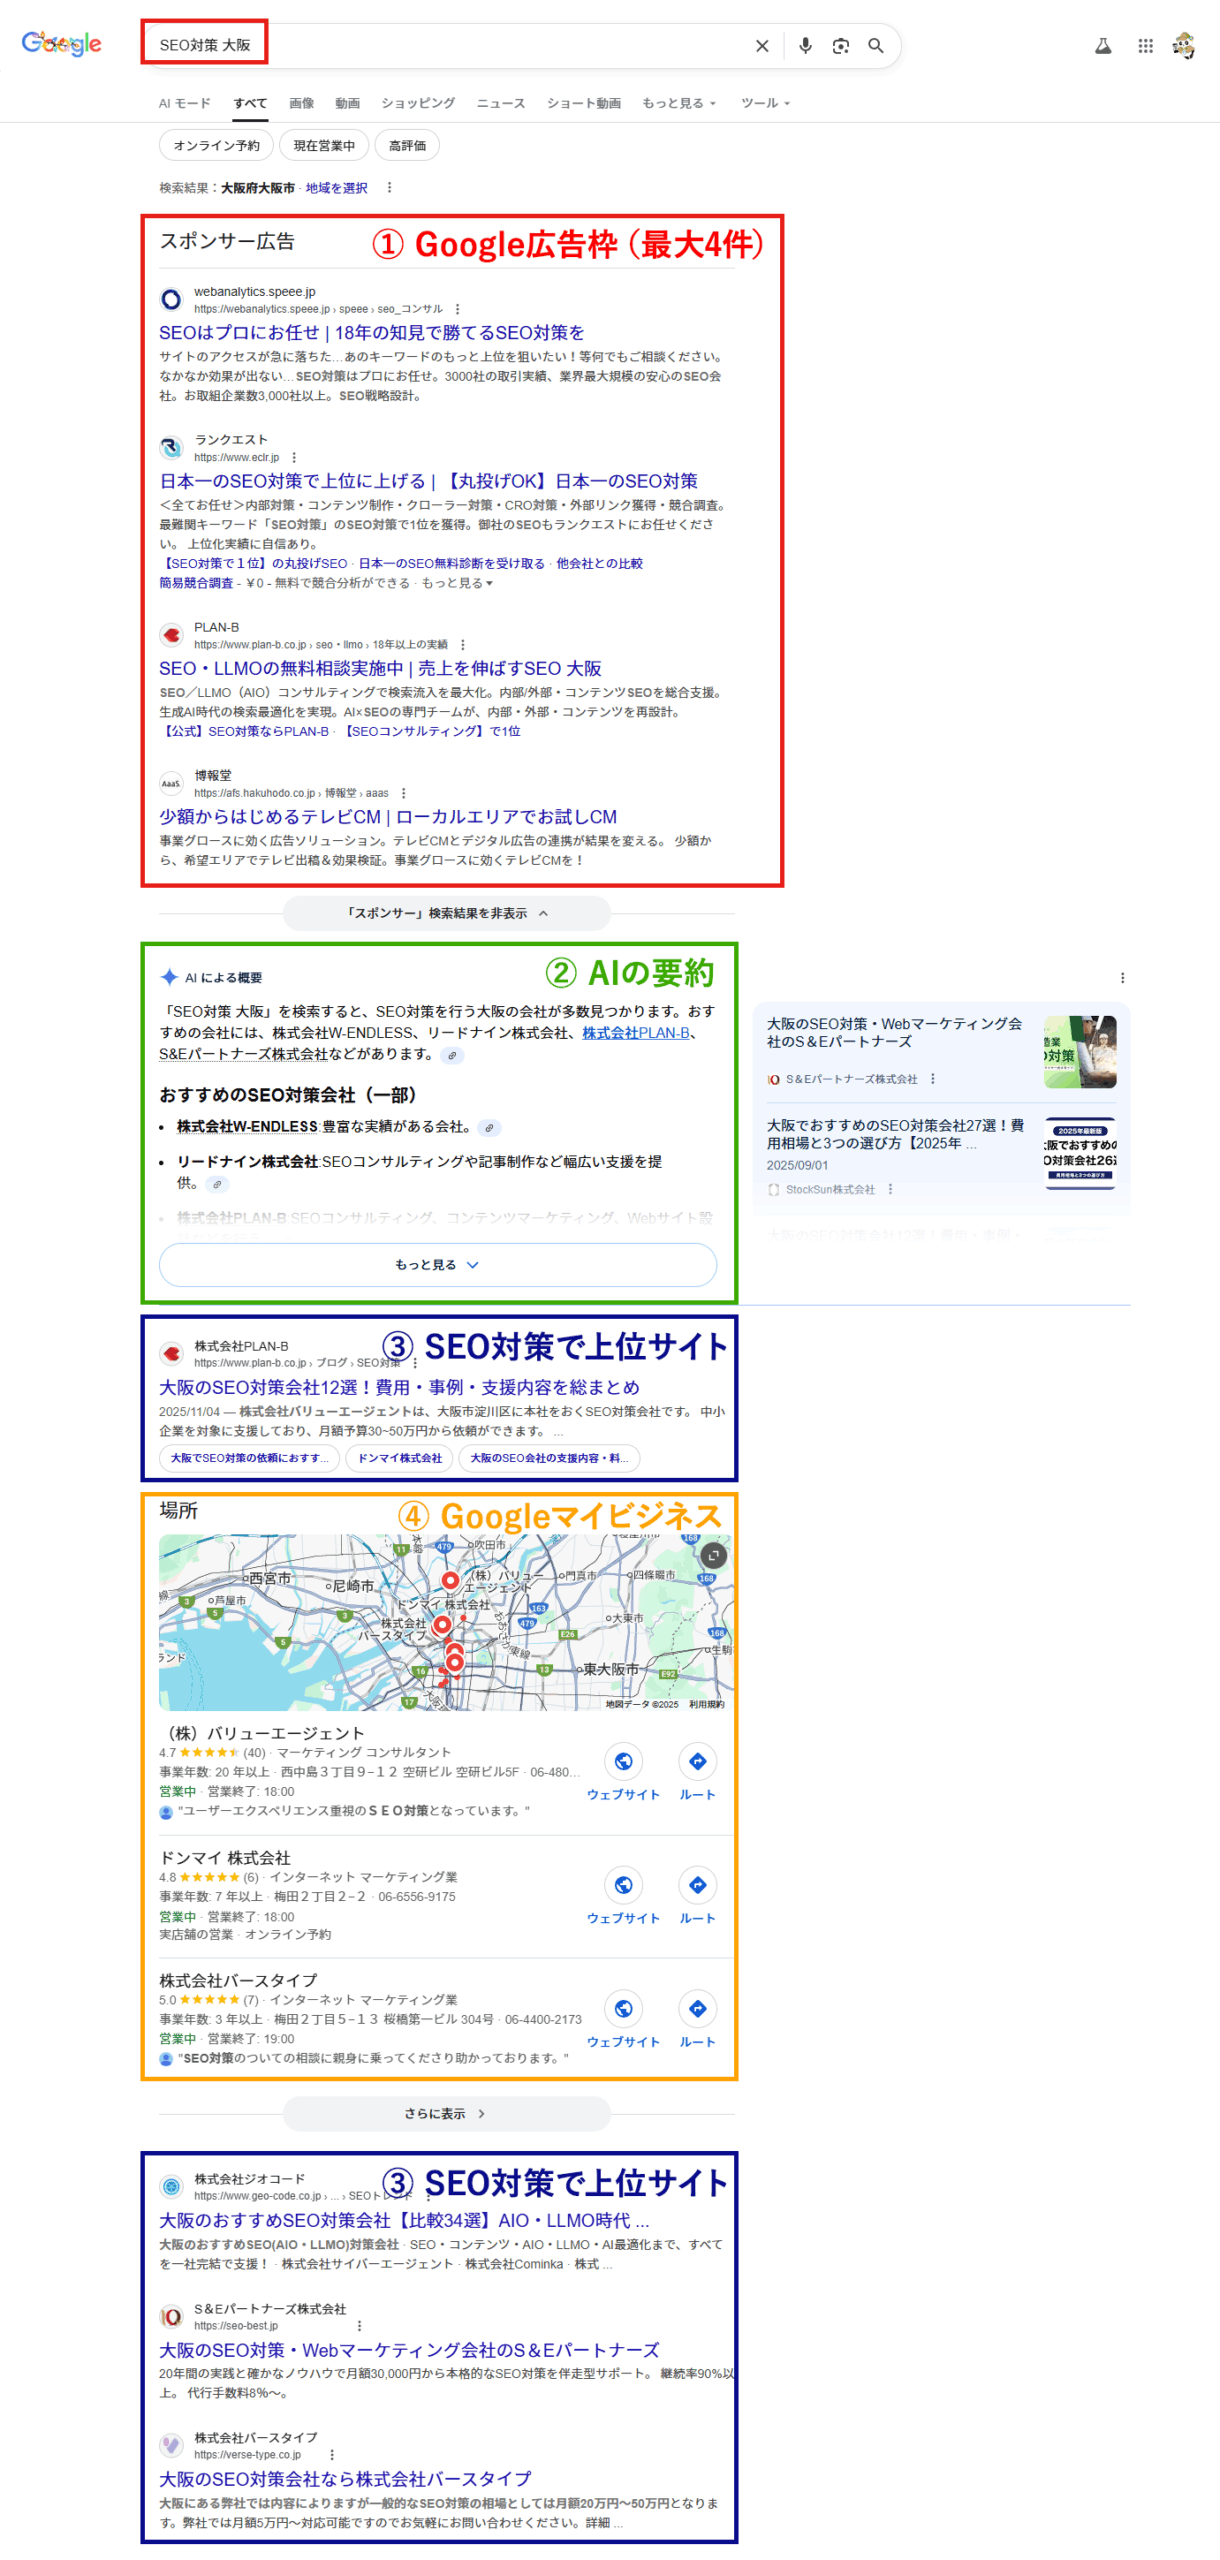Expand the map to fullscreen
1220x2560 pixels.
(x=713, y=1555)
